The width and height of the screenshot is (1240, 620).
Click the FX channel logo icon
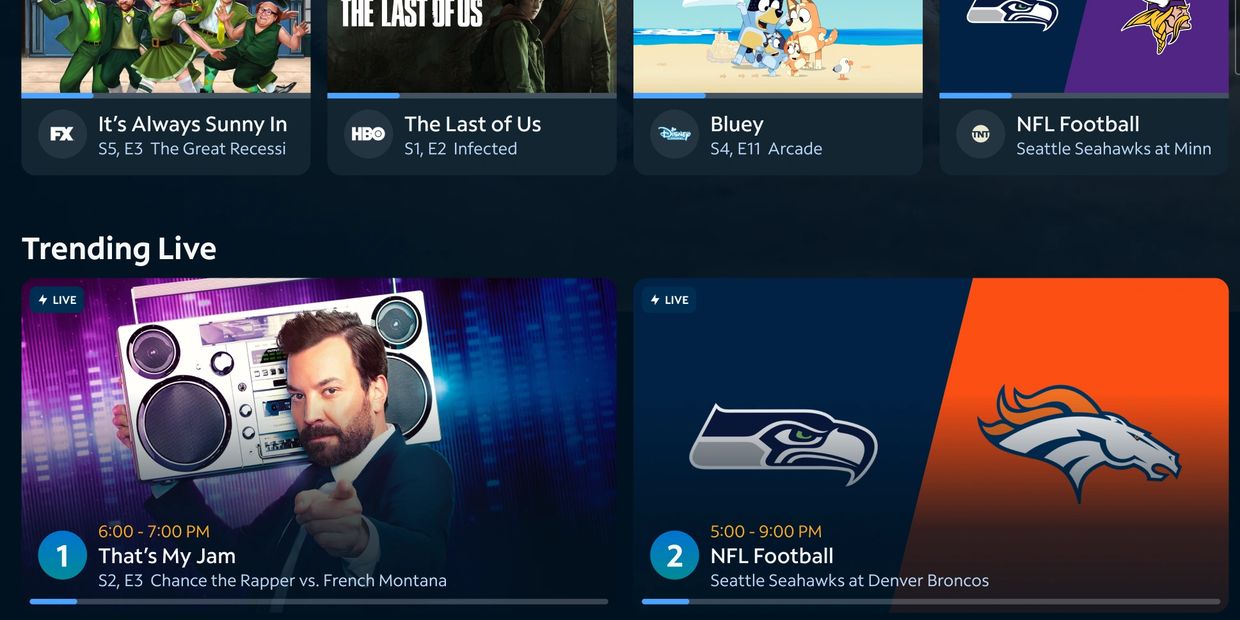(62, 134)
